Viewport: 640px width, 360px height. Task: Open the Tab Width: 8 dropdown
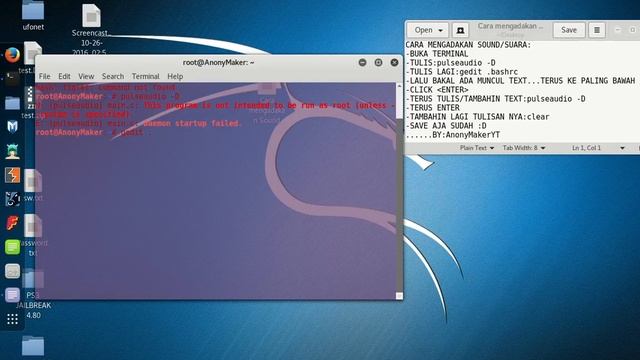[x=524, y=148]
